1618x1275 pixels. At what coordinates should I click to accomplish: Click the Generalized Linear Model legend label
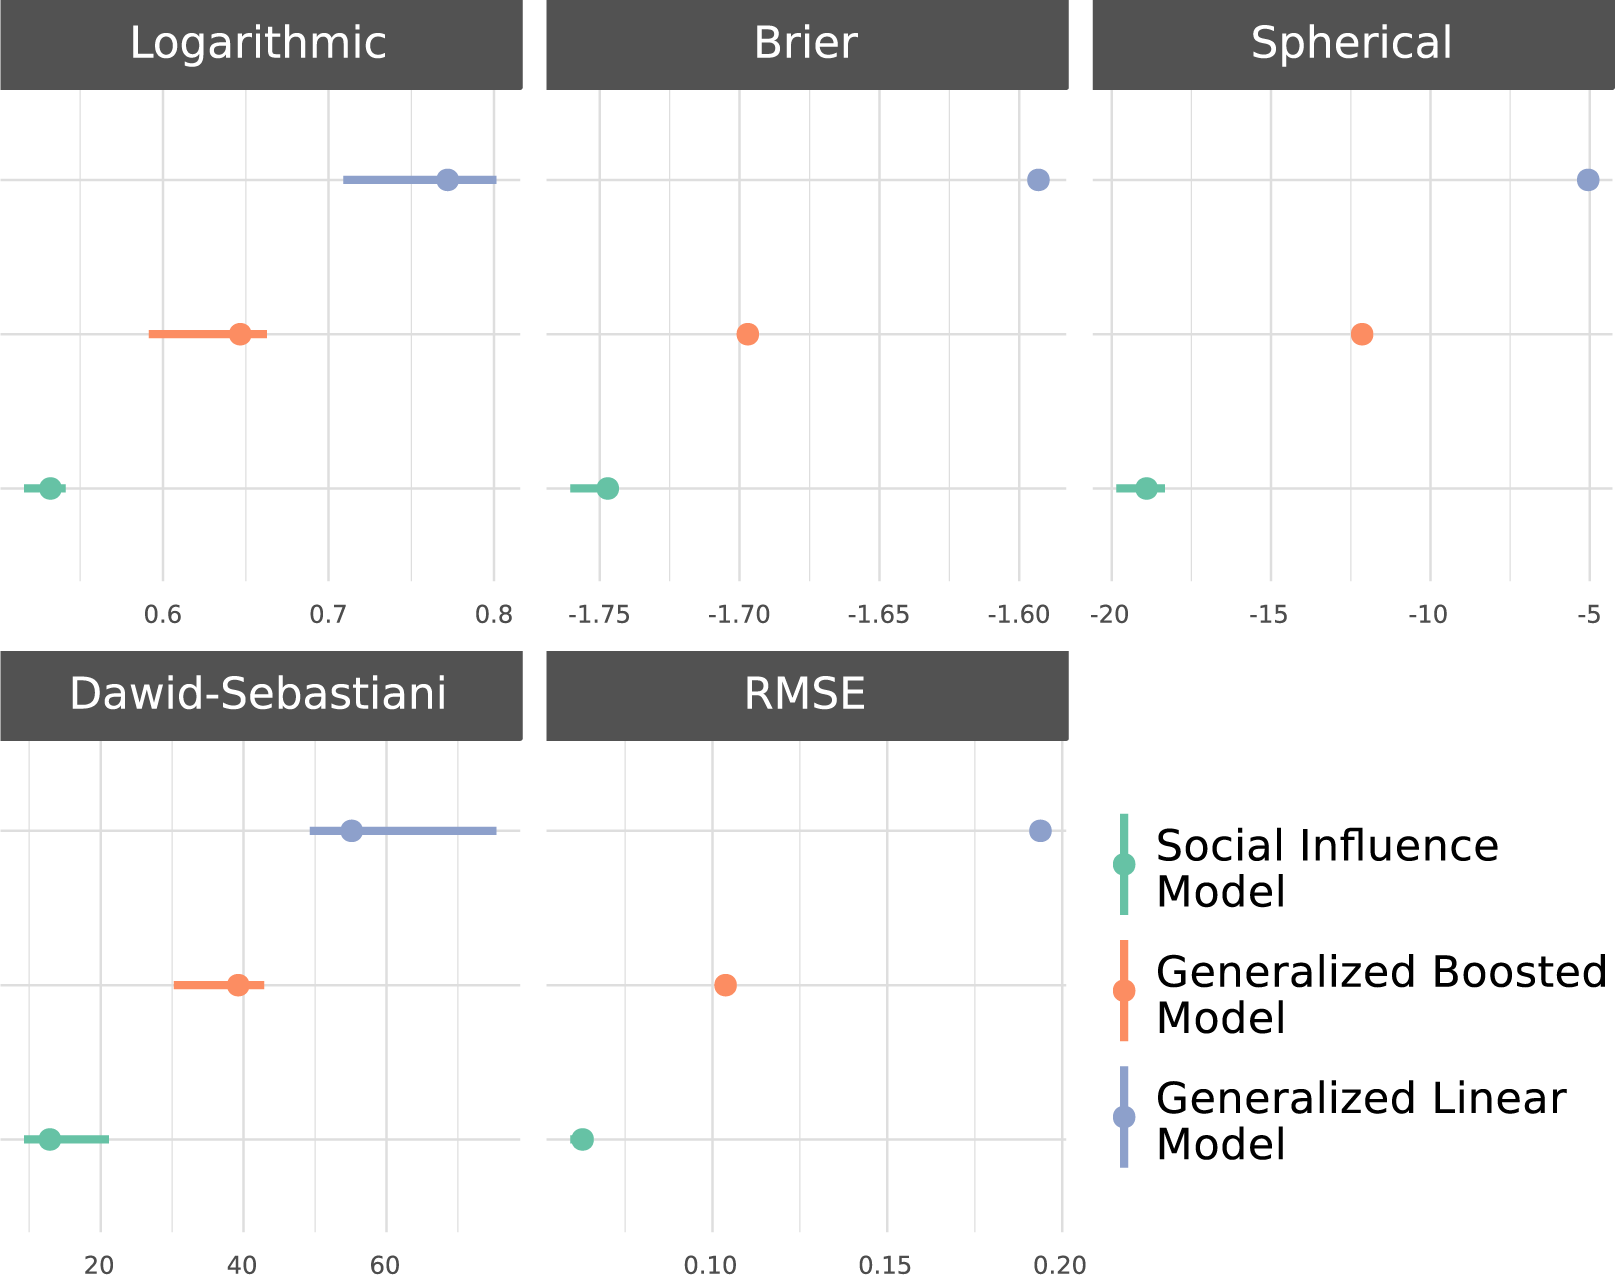[x=1360, y=1121]
